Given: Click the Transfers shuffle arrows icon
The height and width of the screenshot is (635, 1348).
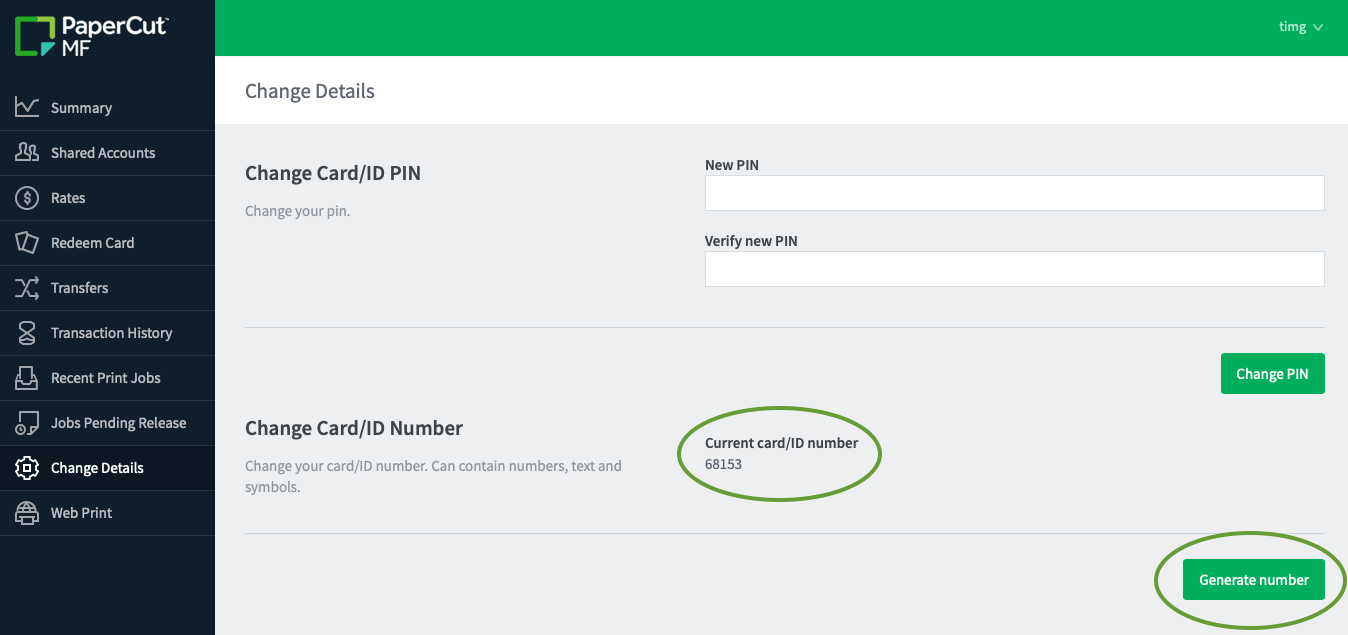Looking at the screenshot, I should click(27, 288).
